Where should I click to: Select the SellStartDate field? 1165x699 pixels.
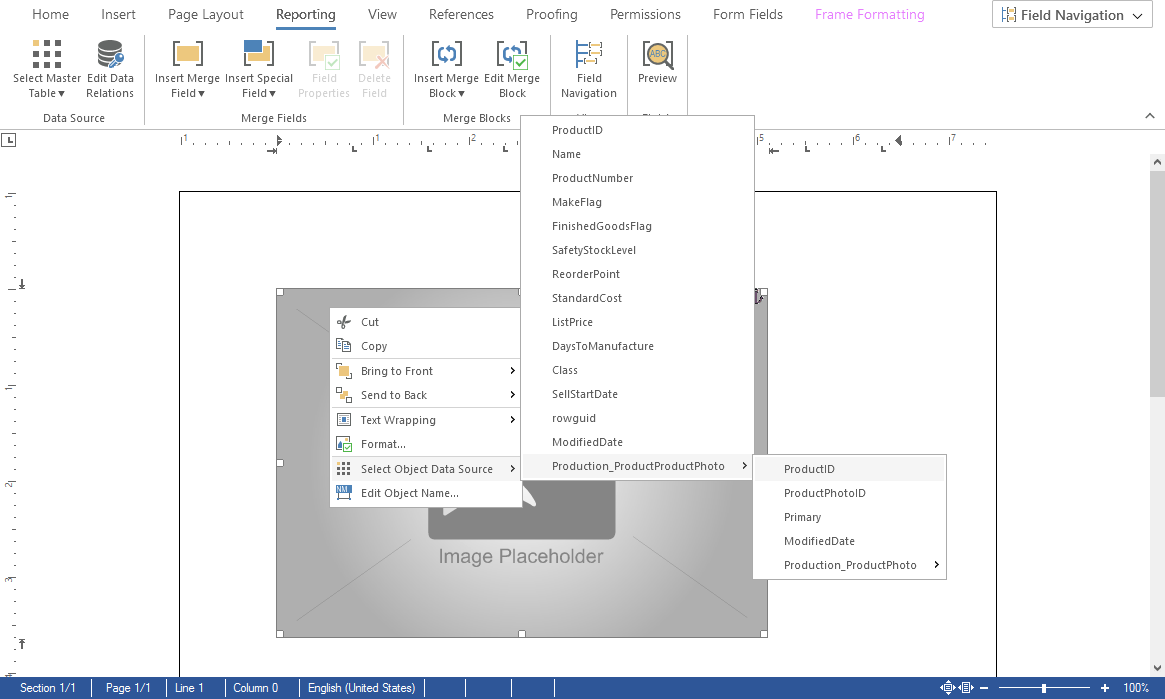pyautogui.click(x=637, y=394)
